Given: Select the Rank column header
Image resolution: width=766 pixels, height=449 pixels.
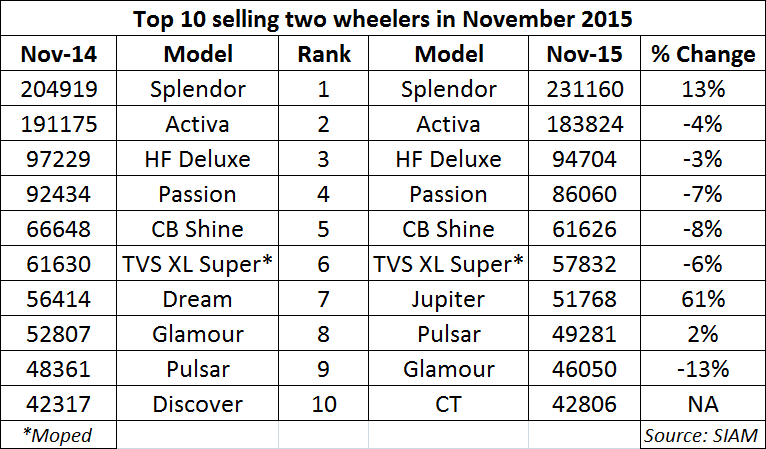Looking at the screenshot, I should pyautogui.click(x=323, y=54).
